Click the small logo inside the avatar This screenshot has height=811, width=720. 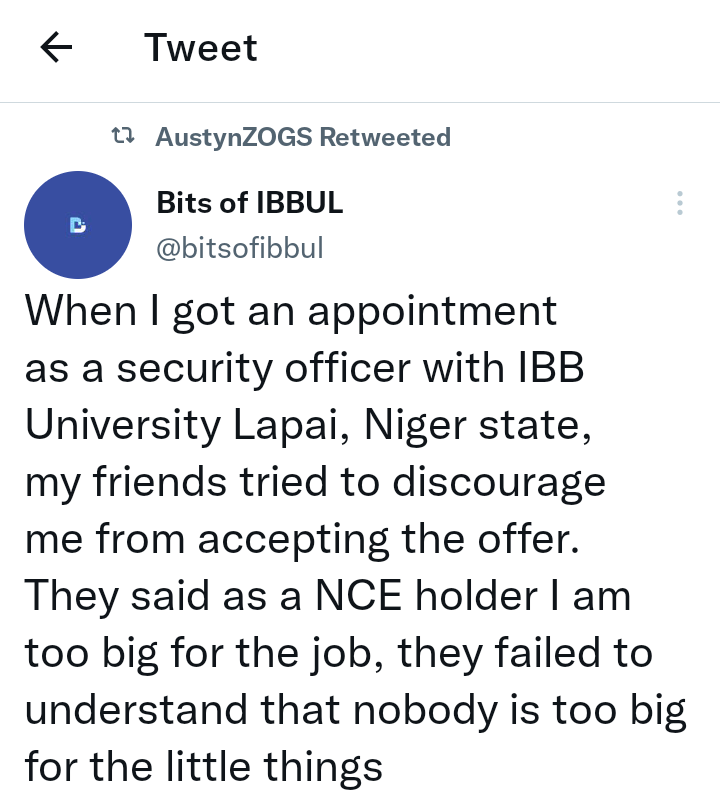78,226
